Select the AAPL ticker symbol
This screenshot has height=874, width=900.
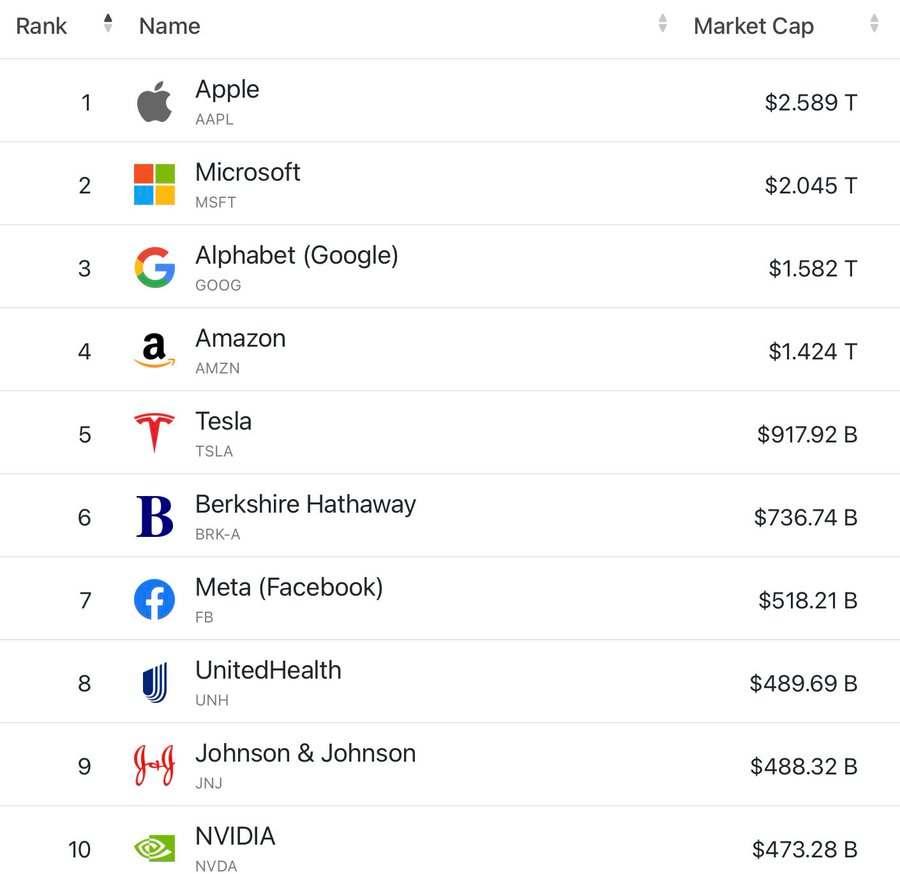[214, 119]
